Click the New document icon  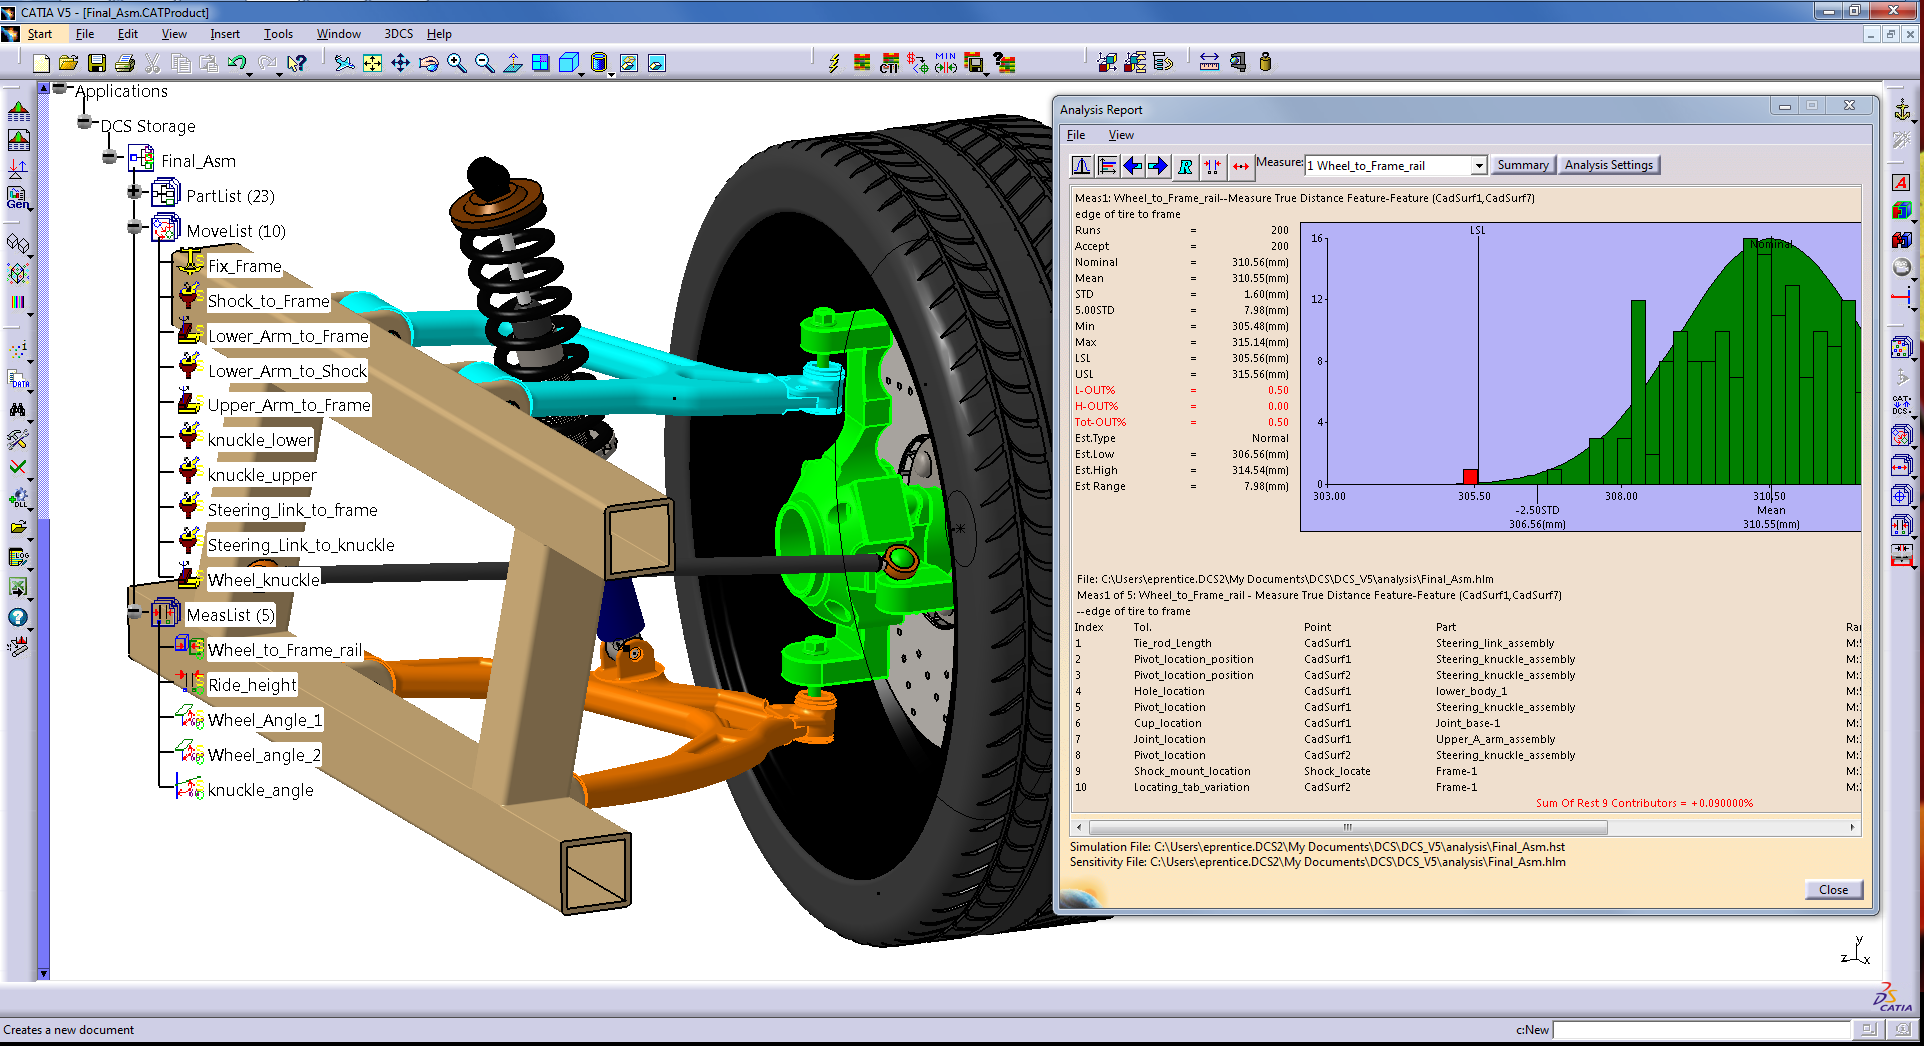(x=41, y=63)
